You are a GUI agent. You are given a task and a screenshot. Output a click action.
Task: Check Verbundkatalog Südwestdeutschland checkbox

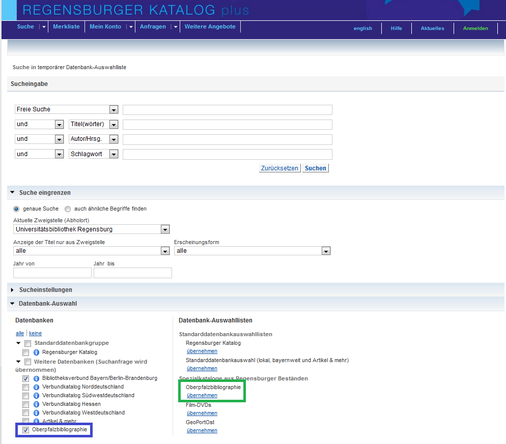tap(26, 396)
